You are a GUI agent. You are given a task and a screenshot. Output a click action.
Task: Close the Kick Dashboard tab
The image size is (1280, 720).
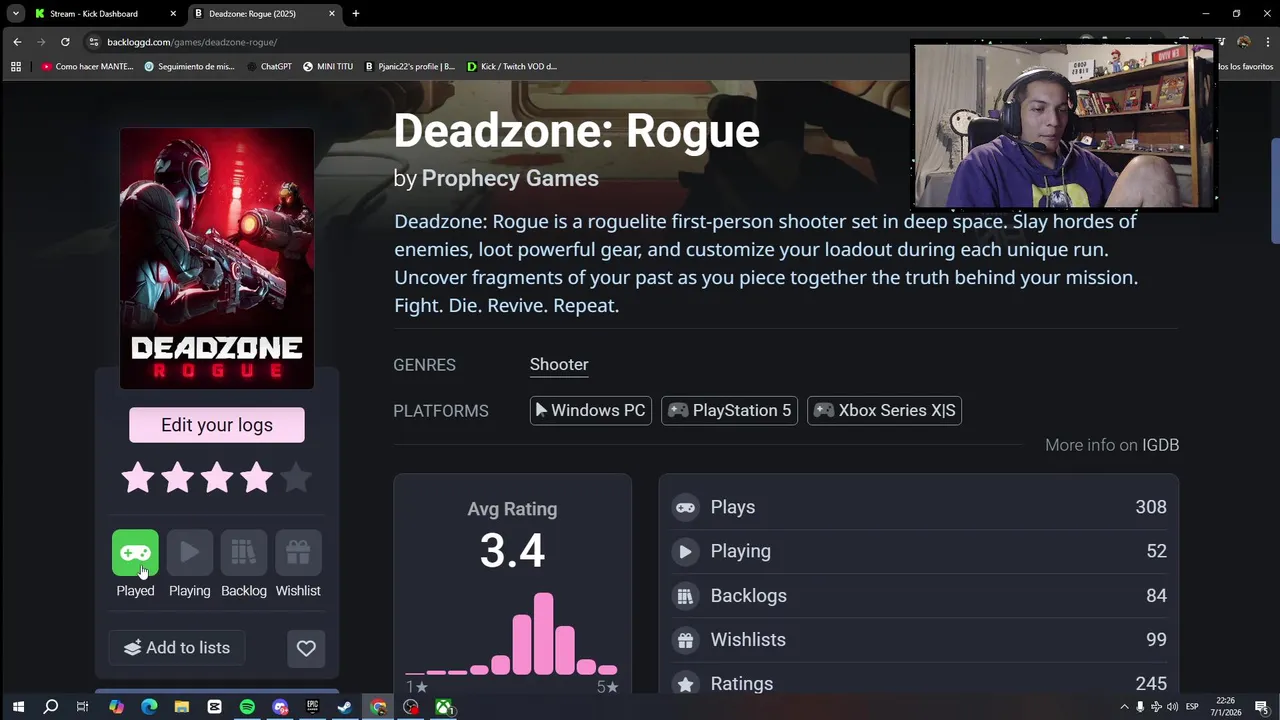pos(173,14)
